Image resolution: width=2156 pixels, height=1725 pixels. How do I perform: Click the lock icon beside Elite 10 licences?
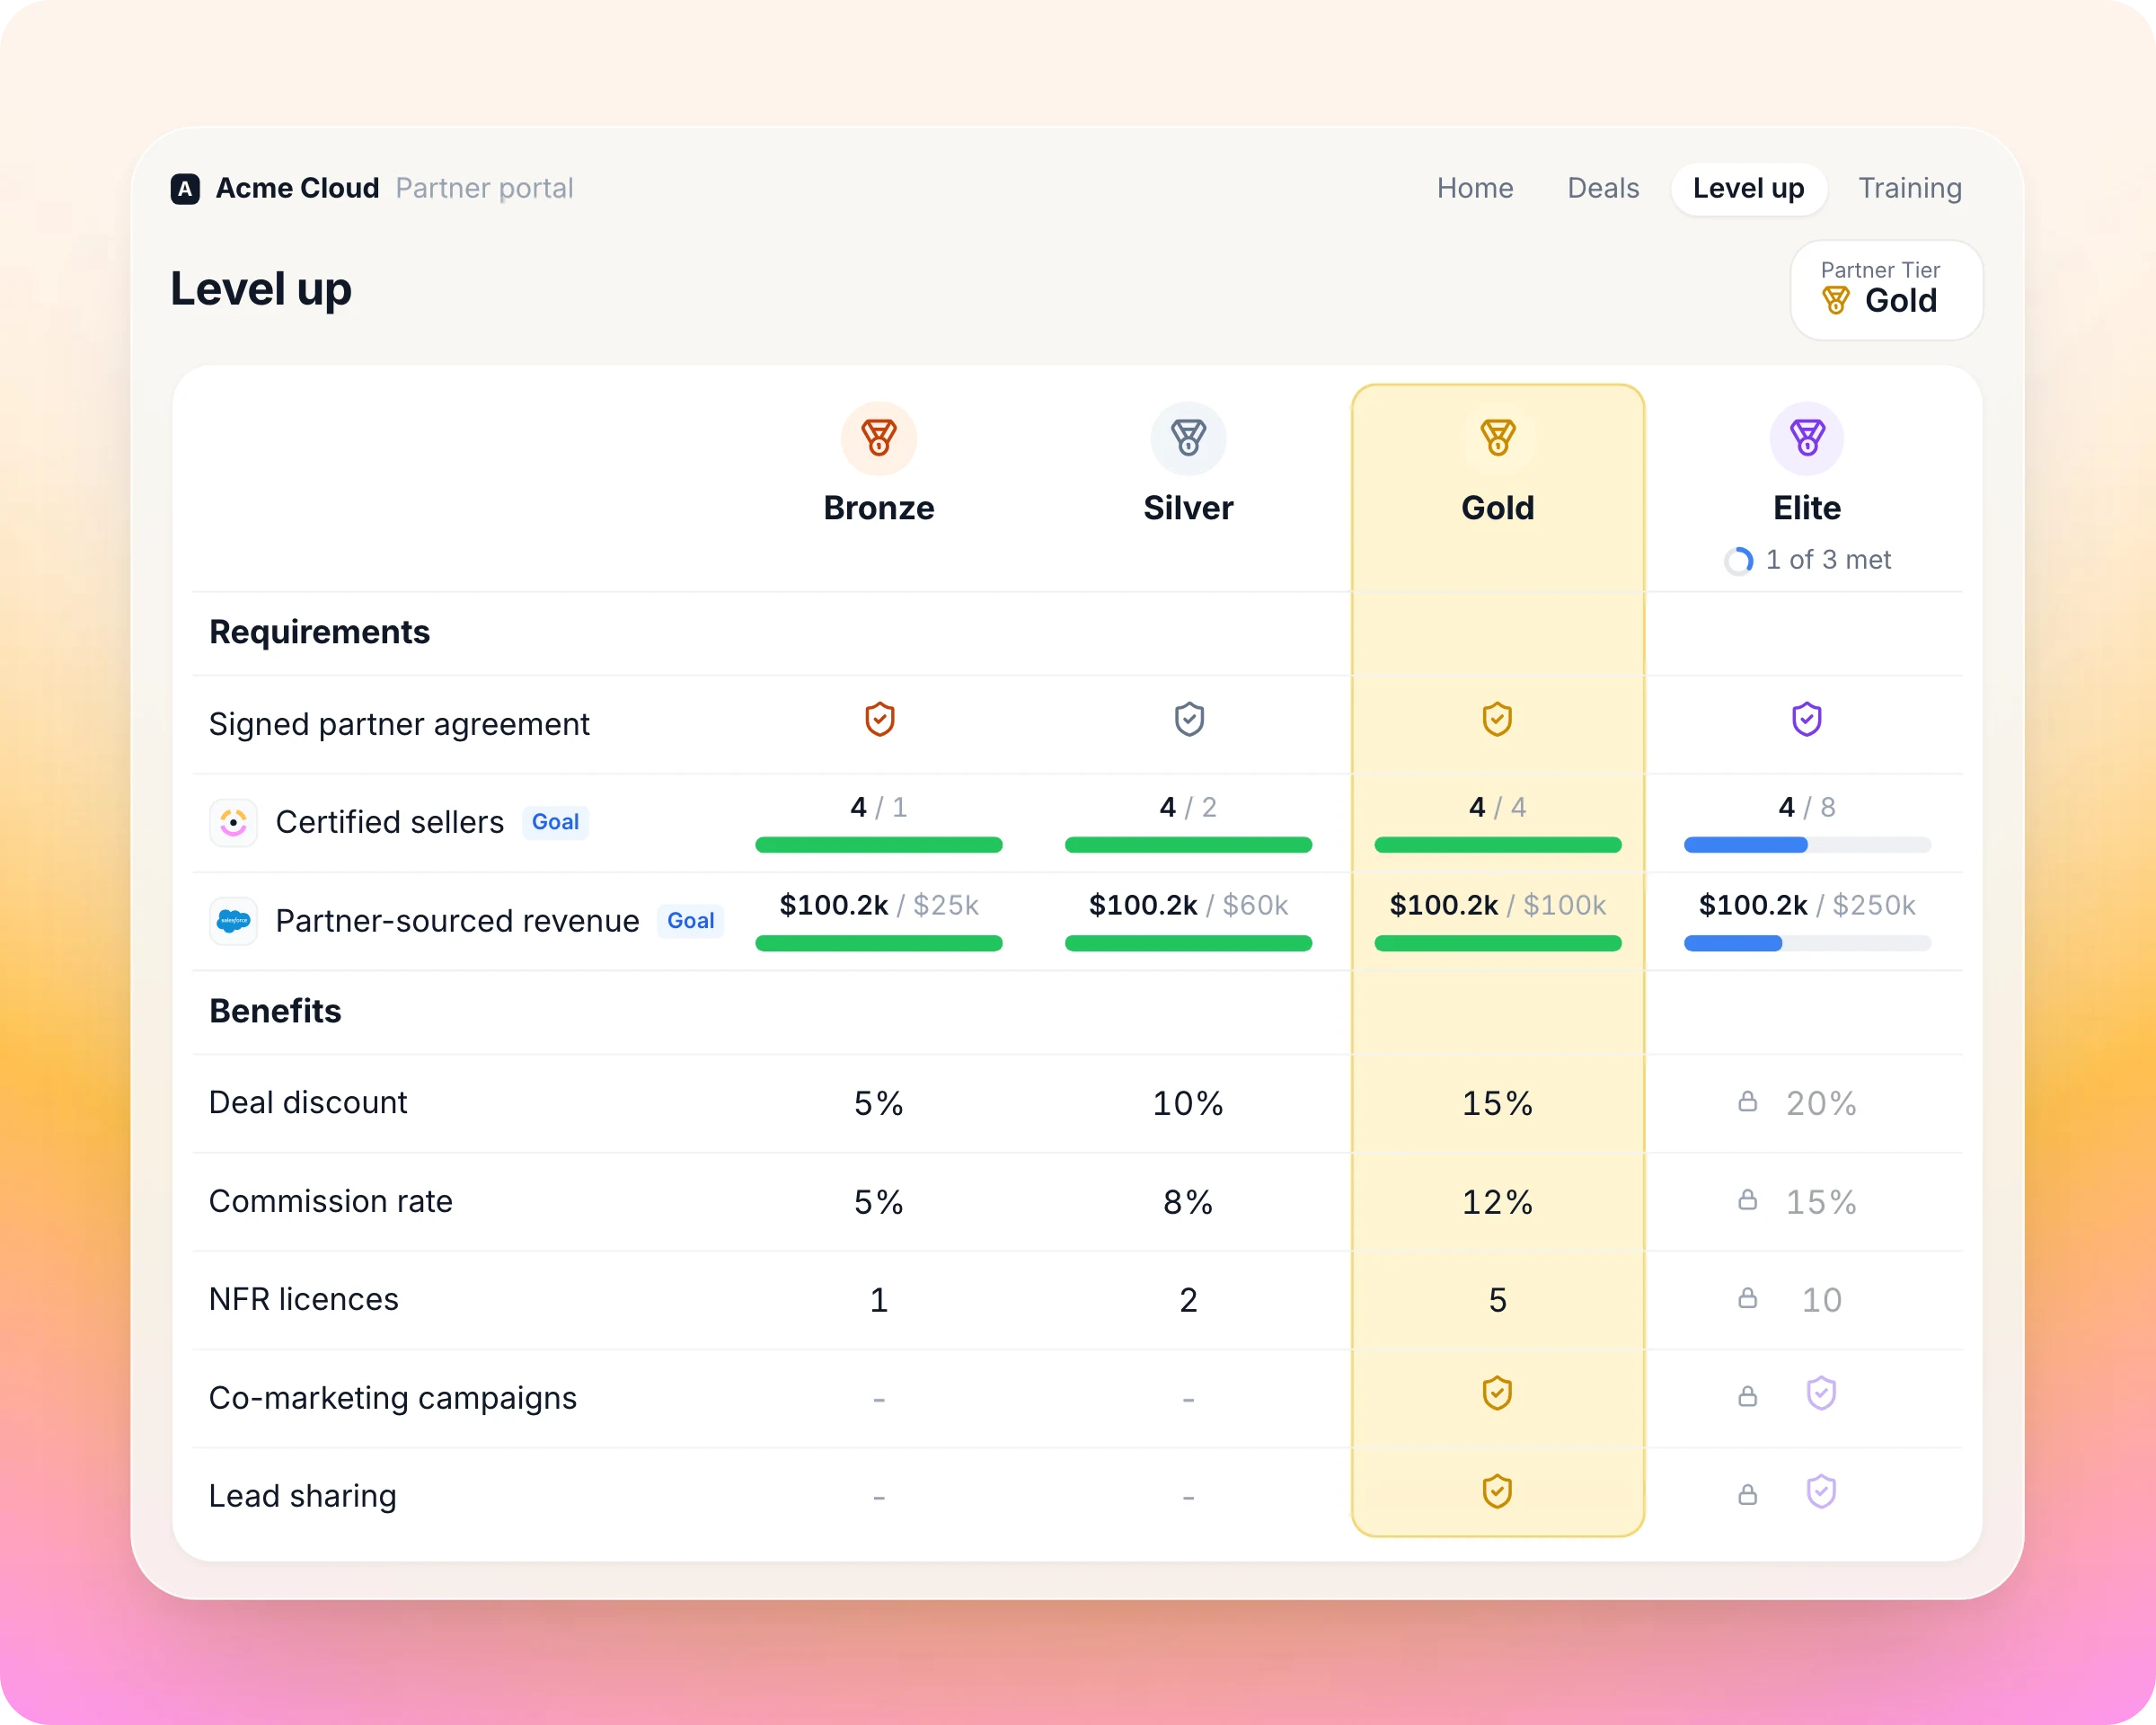coord(1747,1298)
